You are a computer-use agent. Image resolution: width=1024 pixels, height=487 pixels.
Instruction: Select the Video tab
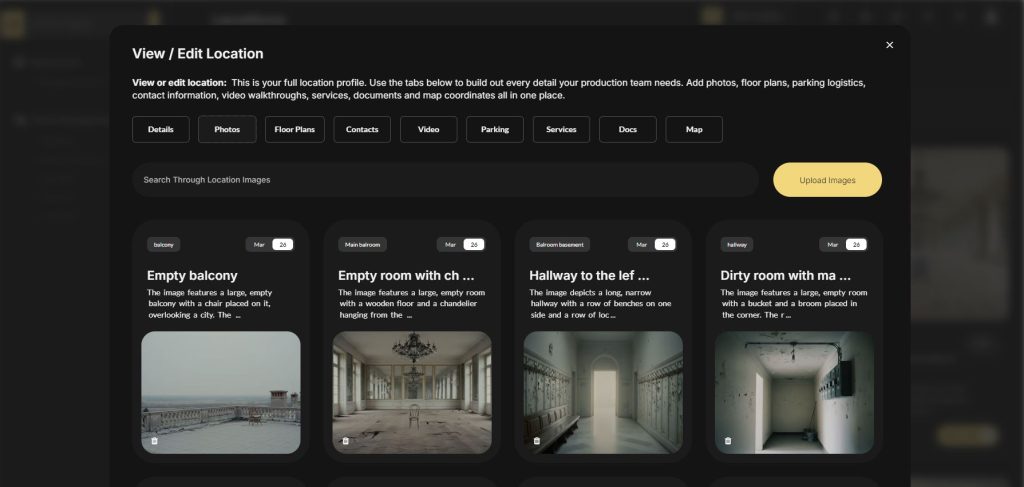tap(428, 129)
